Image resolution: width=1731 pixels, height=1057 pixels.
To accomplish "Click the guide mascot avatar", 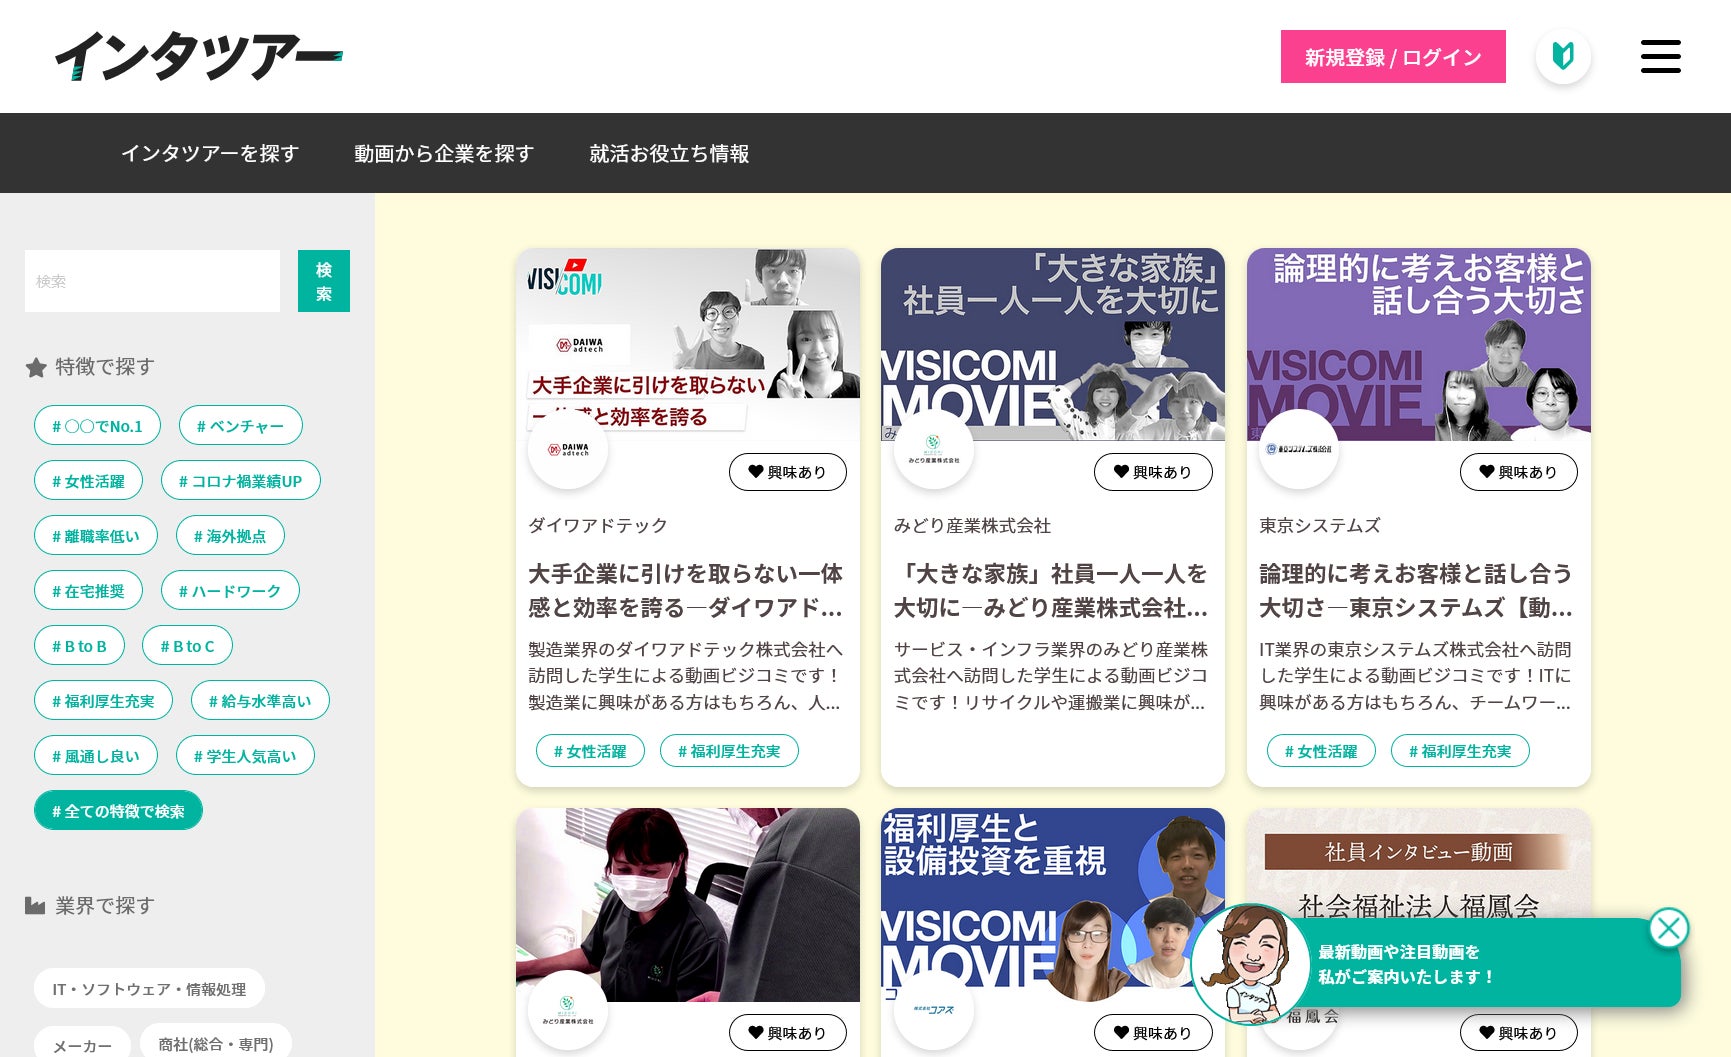I will pyautogui.click(x=1250, y=964).
